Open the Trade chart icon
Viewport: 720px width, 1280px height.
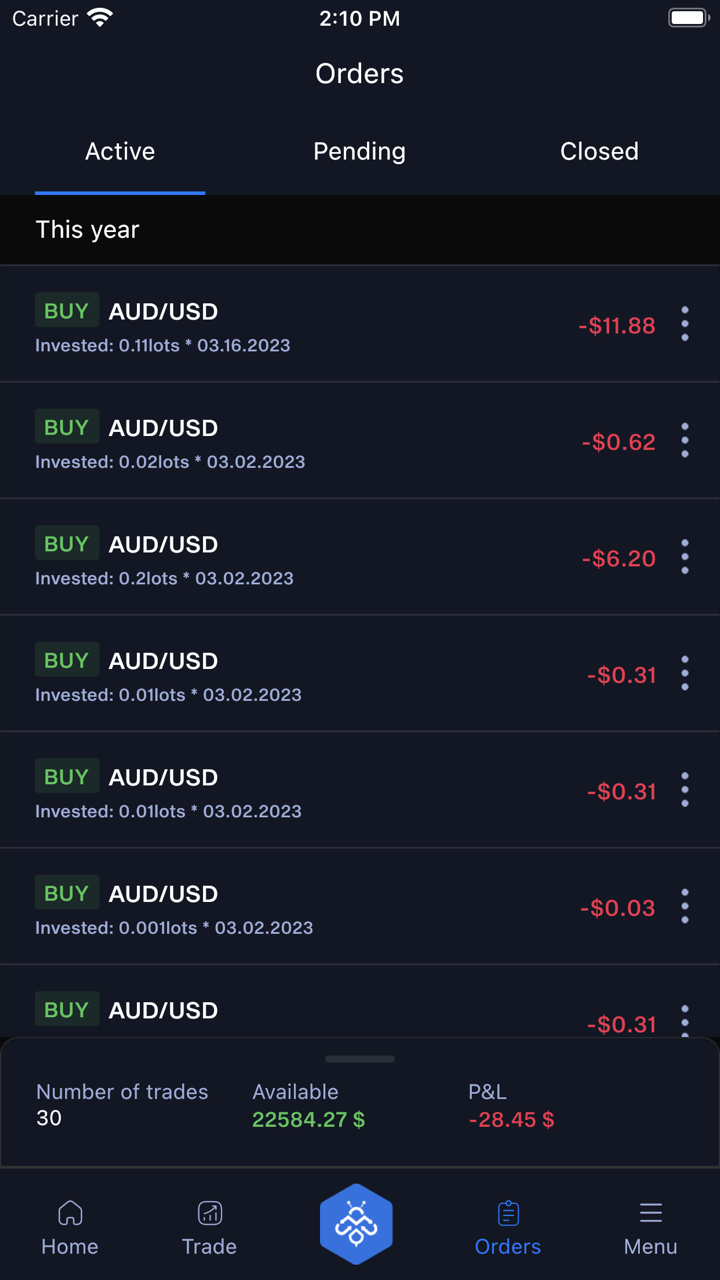click(x=210, y=1214)
